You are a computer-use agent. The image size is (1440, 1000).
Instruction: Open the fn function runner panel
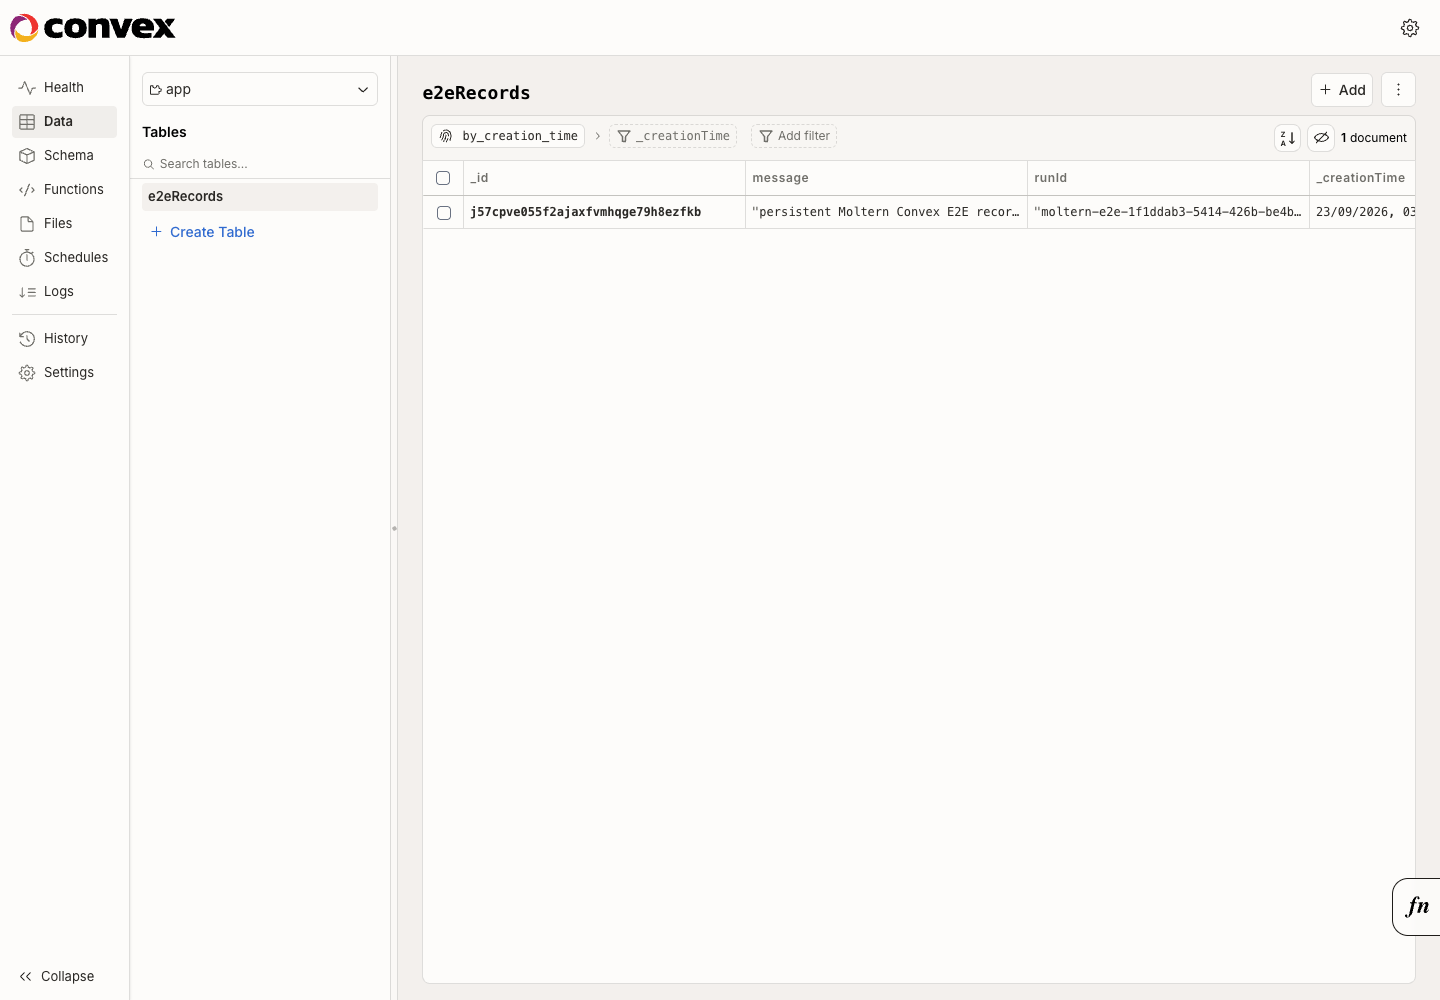pyautogui.click(x=1416, y=907)
